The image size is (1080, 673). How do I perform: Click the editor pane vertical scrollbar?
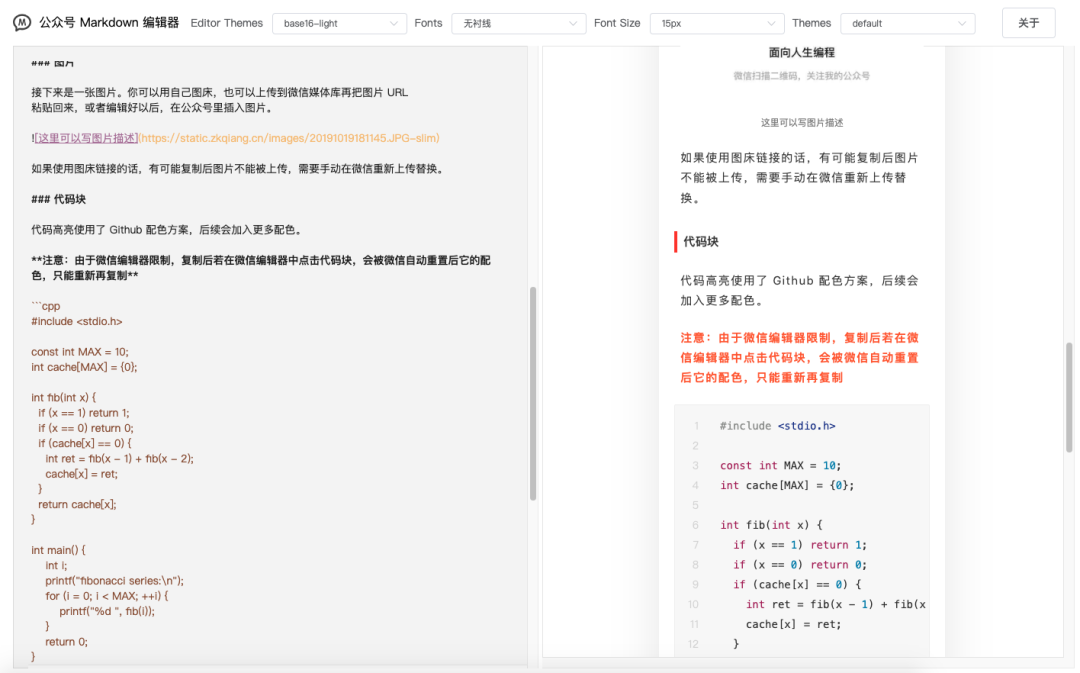(x=532, y=393)
